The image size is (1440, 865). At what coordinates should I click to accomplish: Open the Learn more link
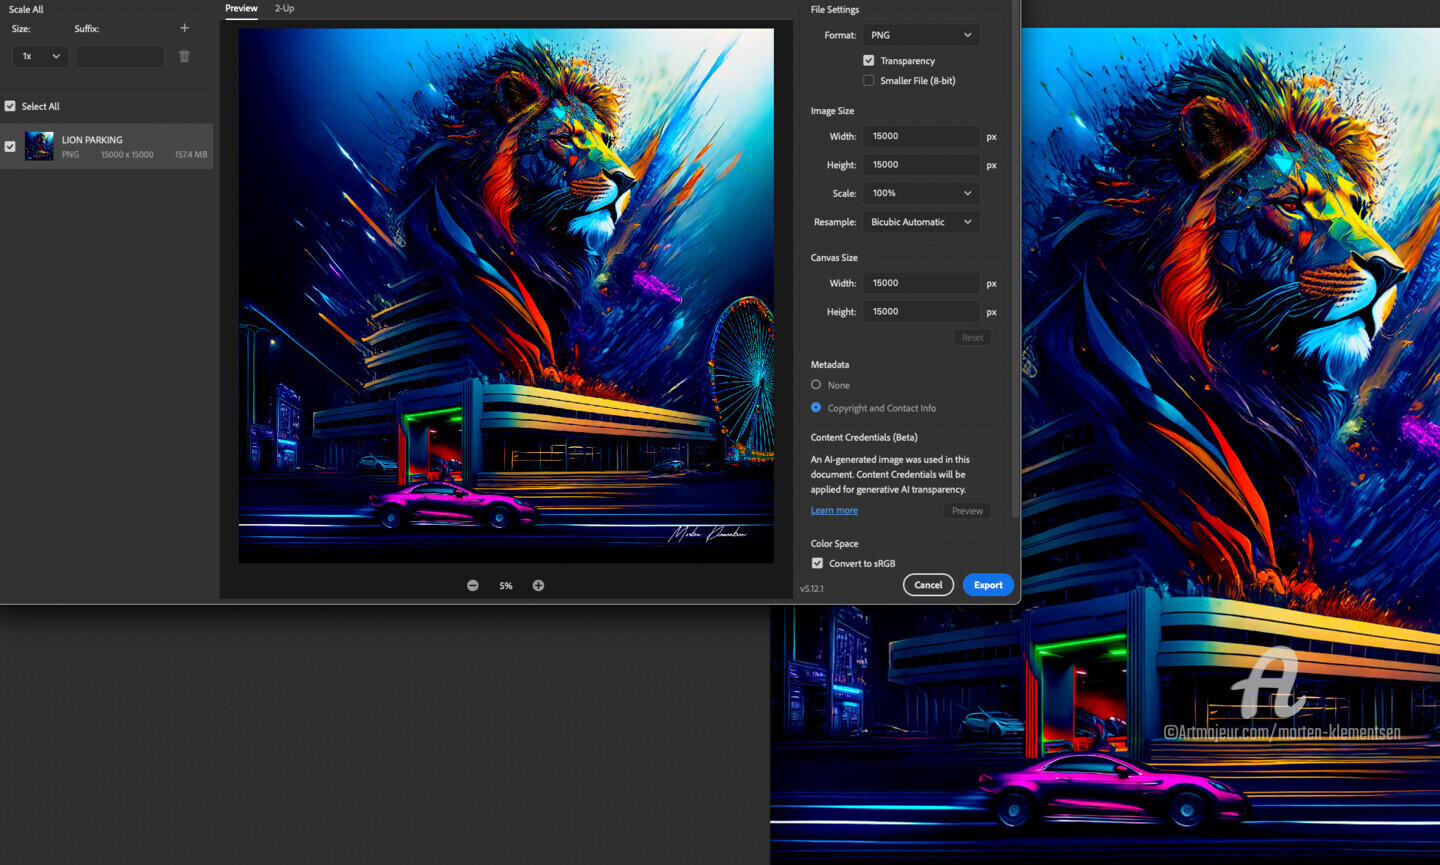click(x=834, y=510)
